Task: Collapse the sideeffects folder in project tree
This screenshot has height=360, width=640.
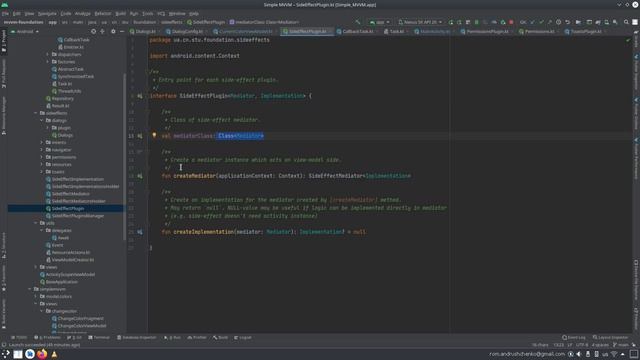Action: (x=36, y=113)
